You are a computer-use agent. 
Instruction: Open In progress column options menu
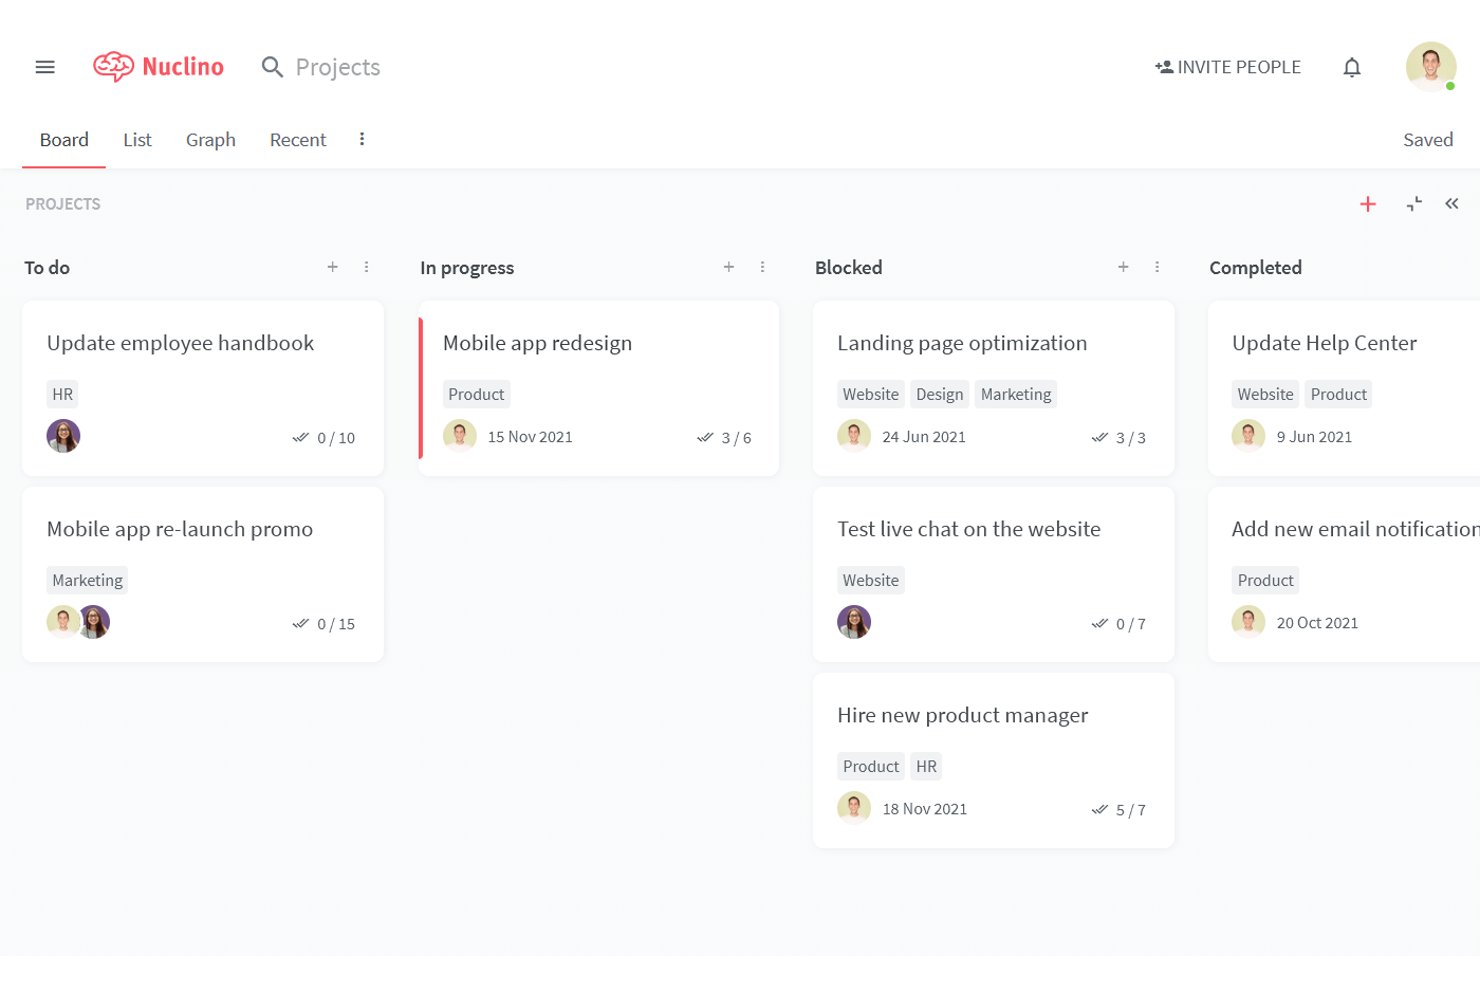coord(762,267)
